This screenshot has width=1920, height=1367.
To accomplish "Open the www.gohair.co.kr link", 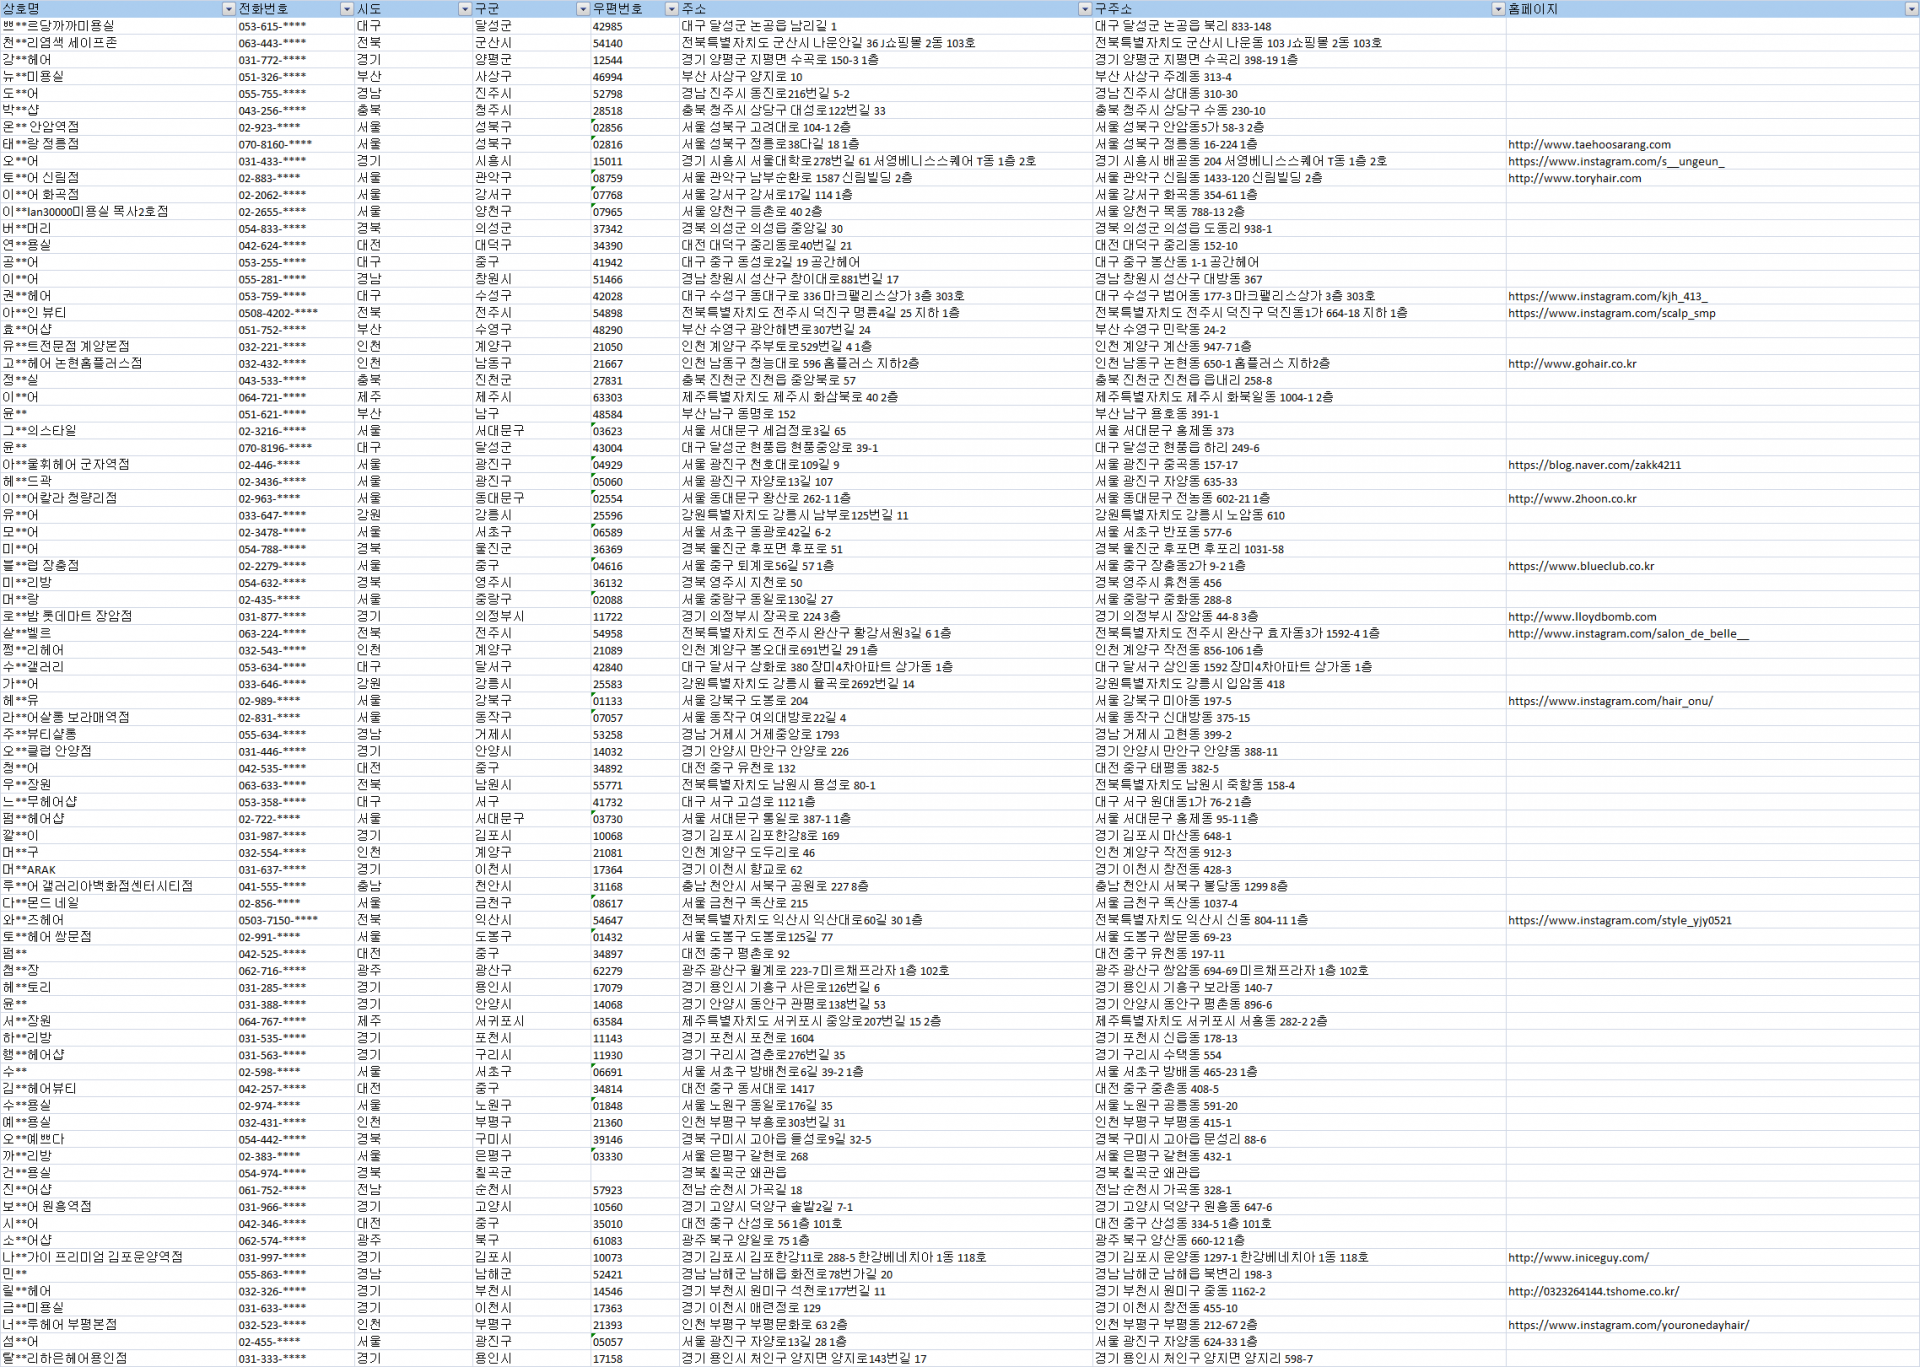I will 1572,364.
